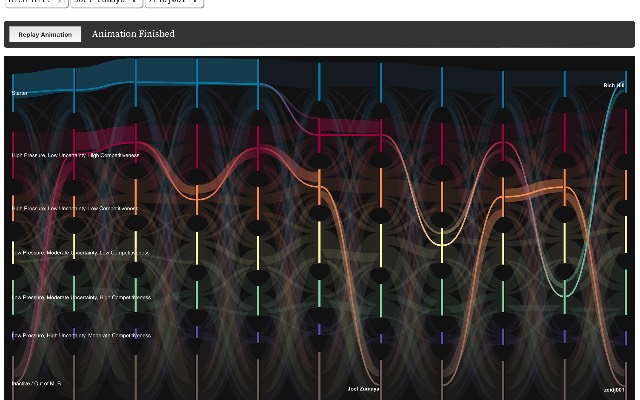Screen dimensions: 640x400
Task: Select the Starter row label
Action: 20,93
